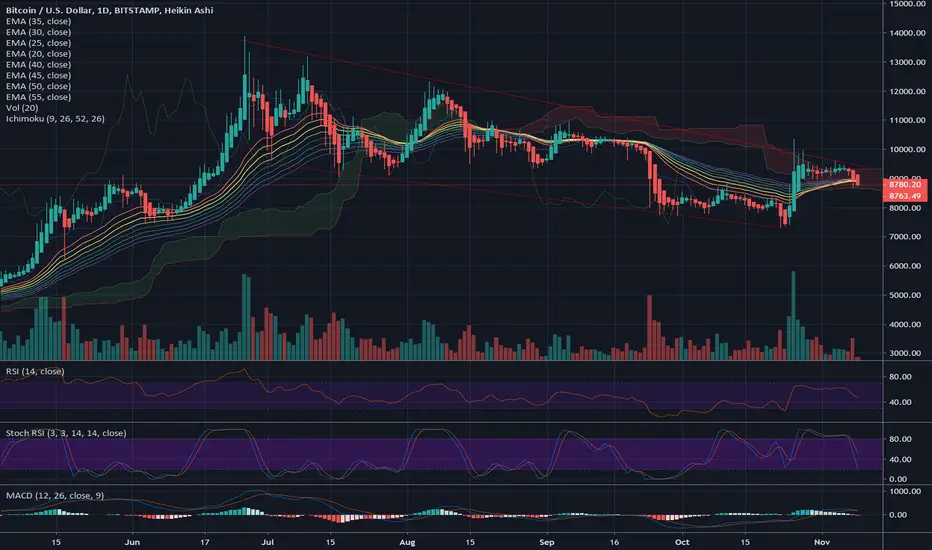This screenshot has width=932, height=550.
Task: Click the Ichimoku (9, 26, 52, 26) label
Action: [55, 119]
